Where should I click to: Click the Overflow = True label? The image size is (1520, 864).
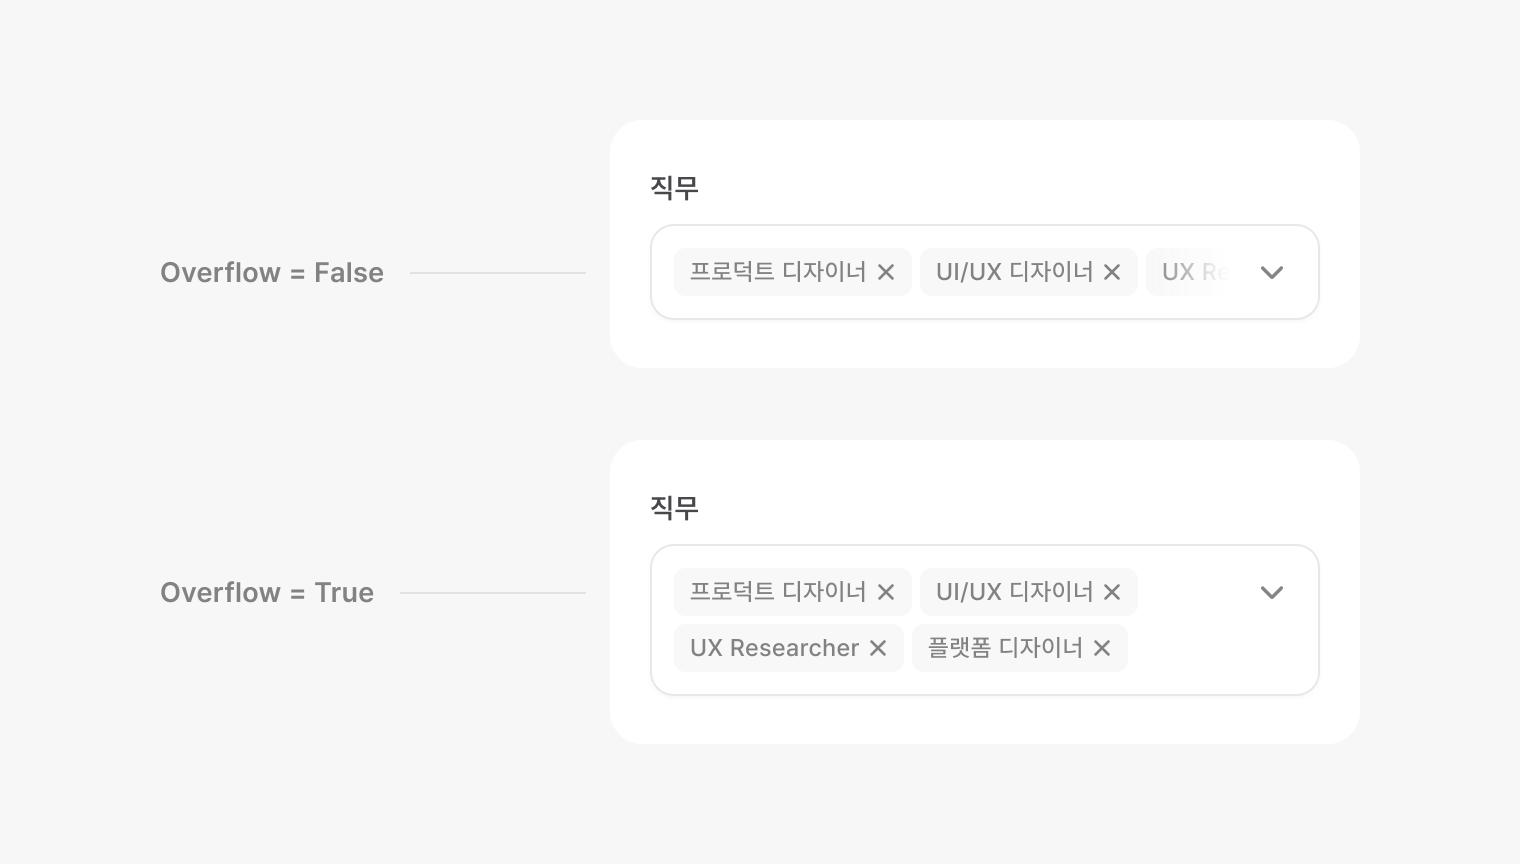point(267,593)
